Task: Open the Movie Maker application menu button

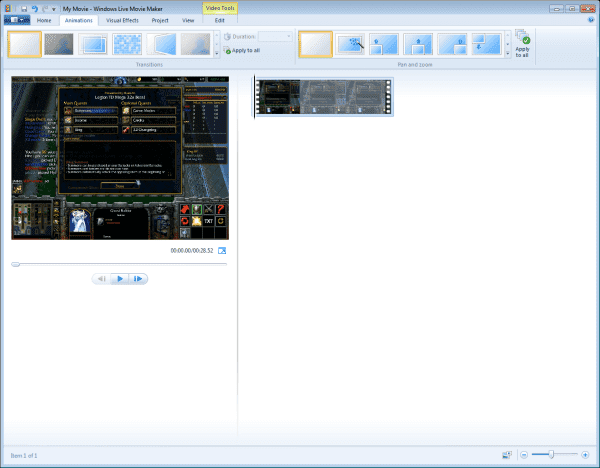Action: (17, 20)
